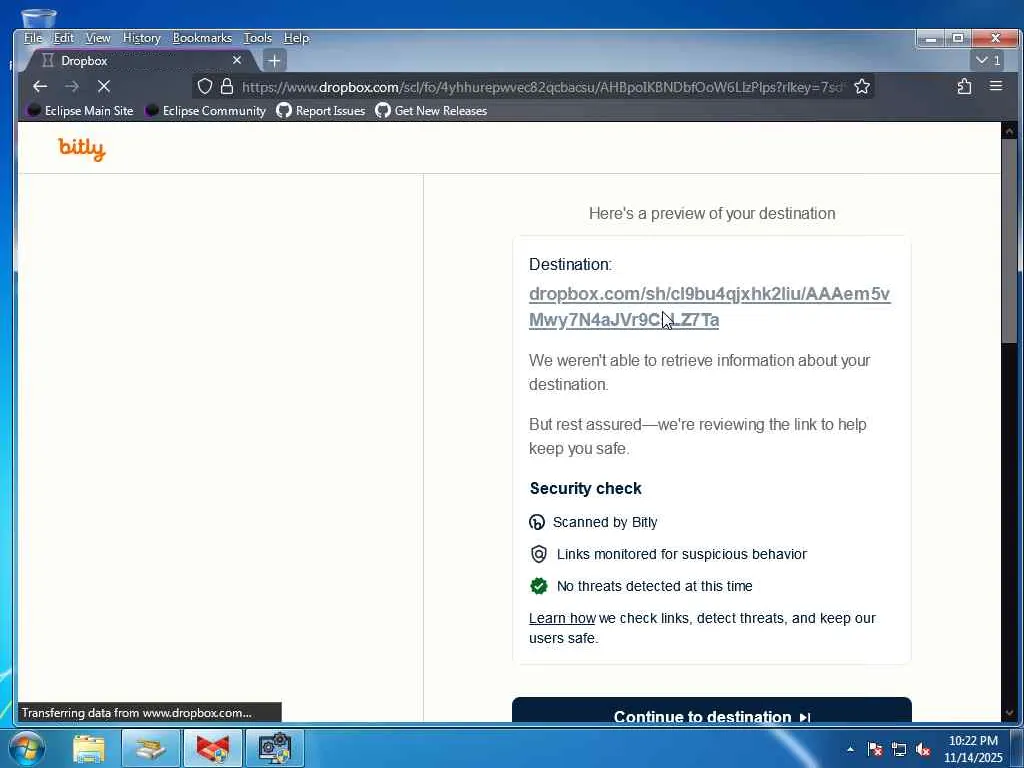Open the hamburger application menu
The height and width of the screenshot is (768, 1024).
tap(995, 86)
